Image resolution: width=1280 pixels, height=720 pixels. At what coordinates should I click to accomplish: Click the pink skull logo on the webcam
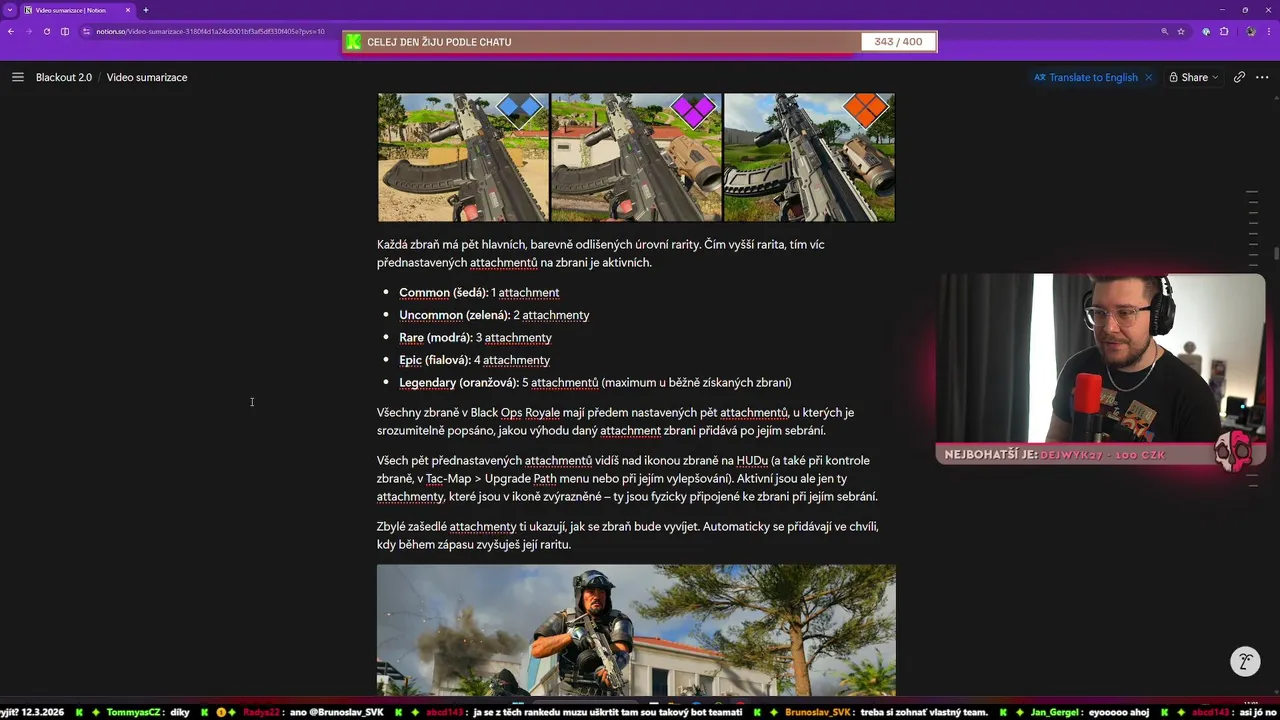[1233, 452]
